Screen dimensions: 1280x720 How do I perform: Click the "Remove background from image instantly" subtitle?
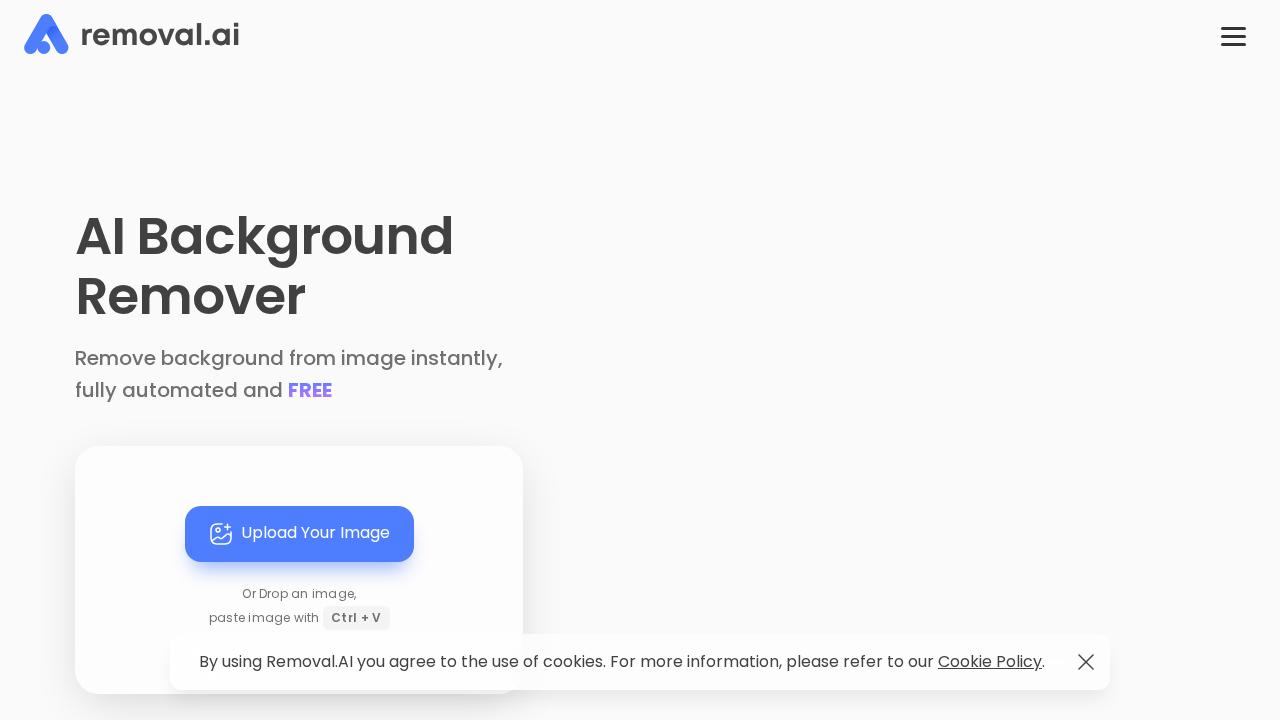[288, 358]
